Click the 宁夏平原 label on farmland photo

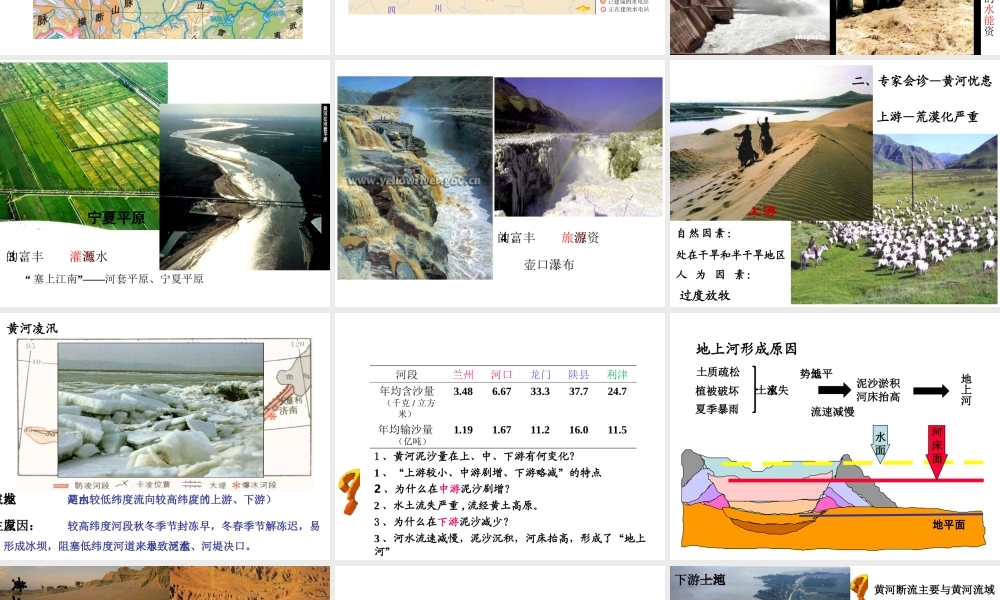pos(116,218)
